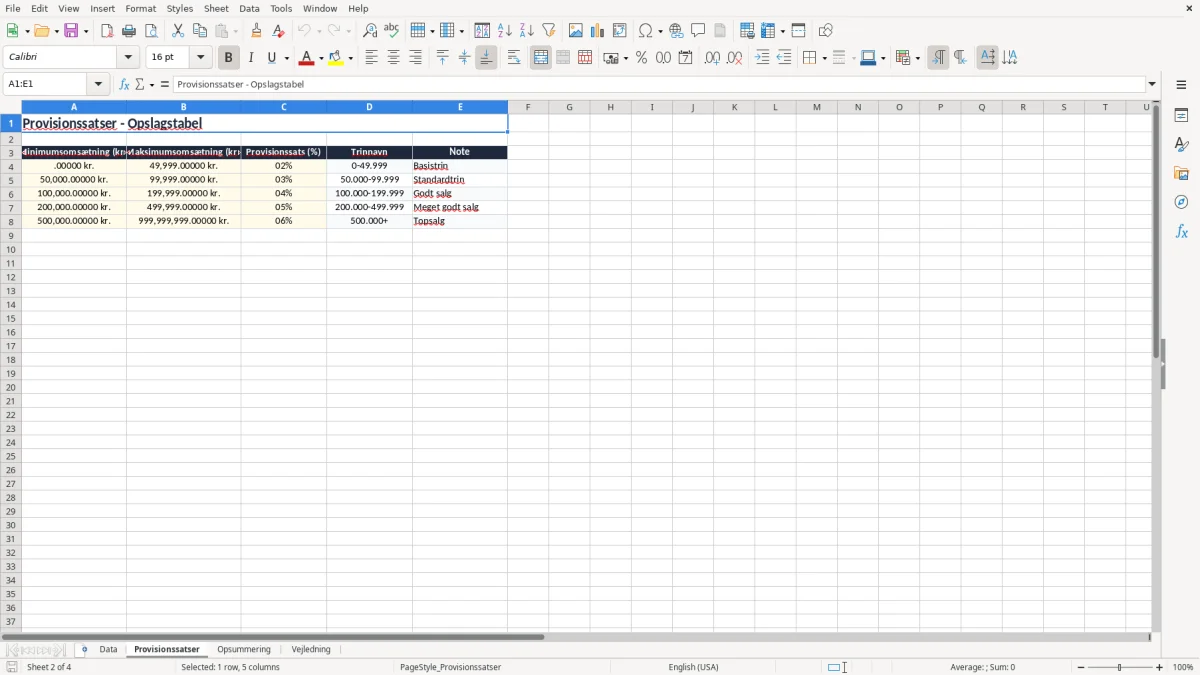Click the zoom slider

point(1120,667)
